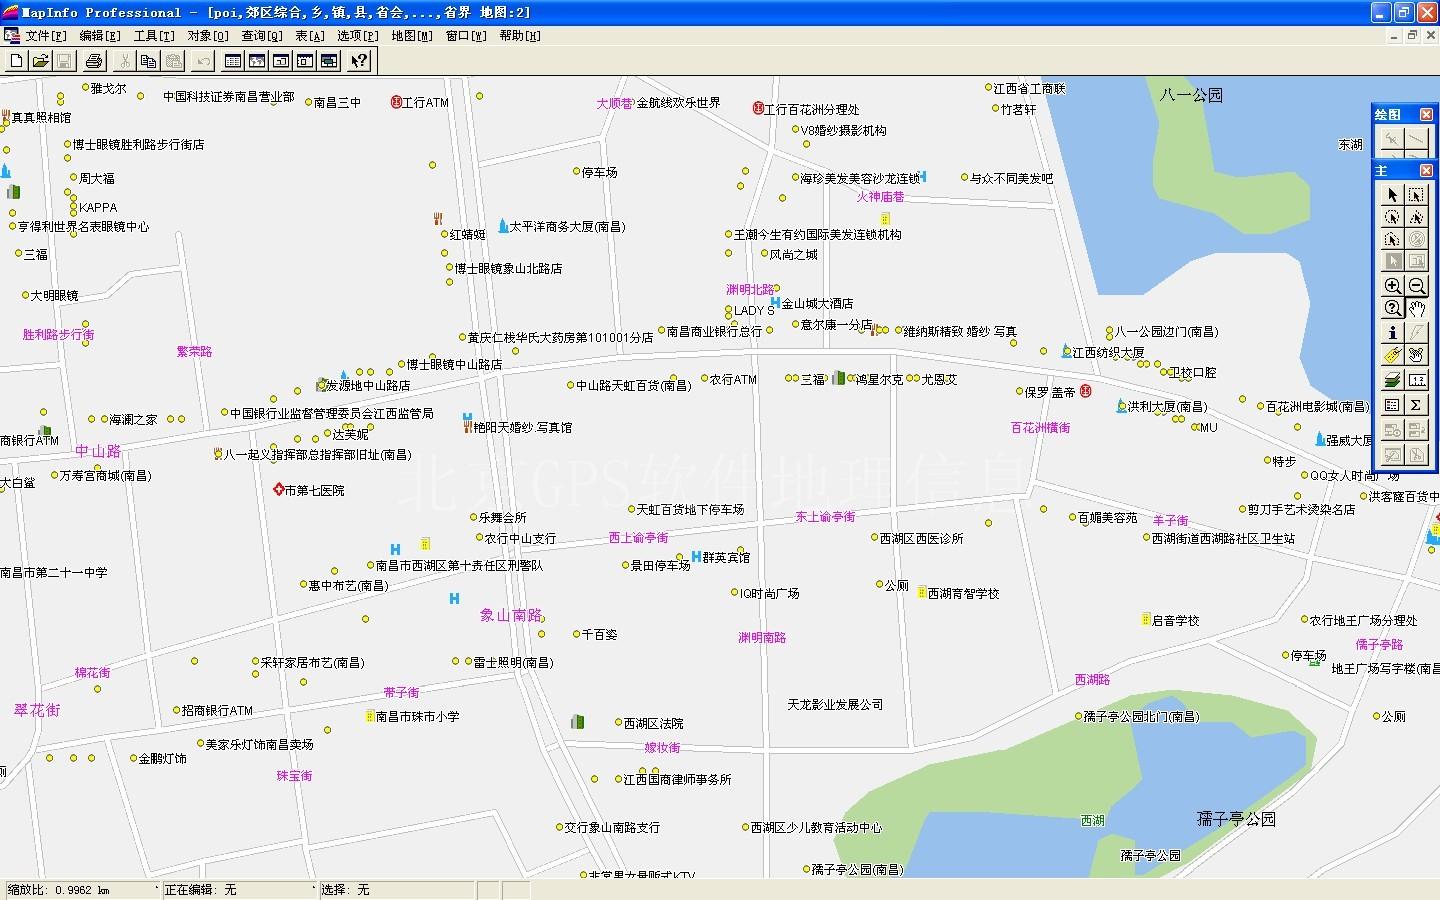Open a New Redistrict window icon
This screenshot has width=1440, height=900.
tap(329, 61)
